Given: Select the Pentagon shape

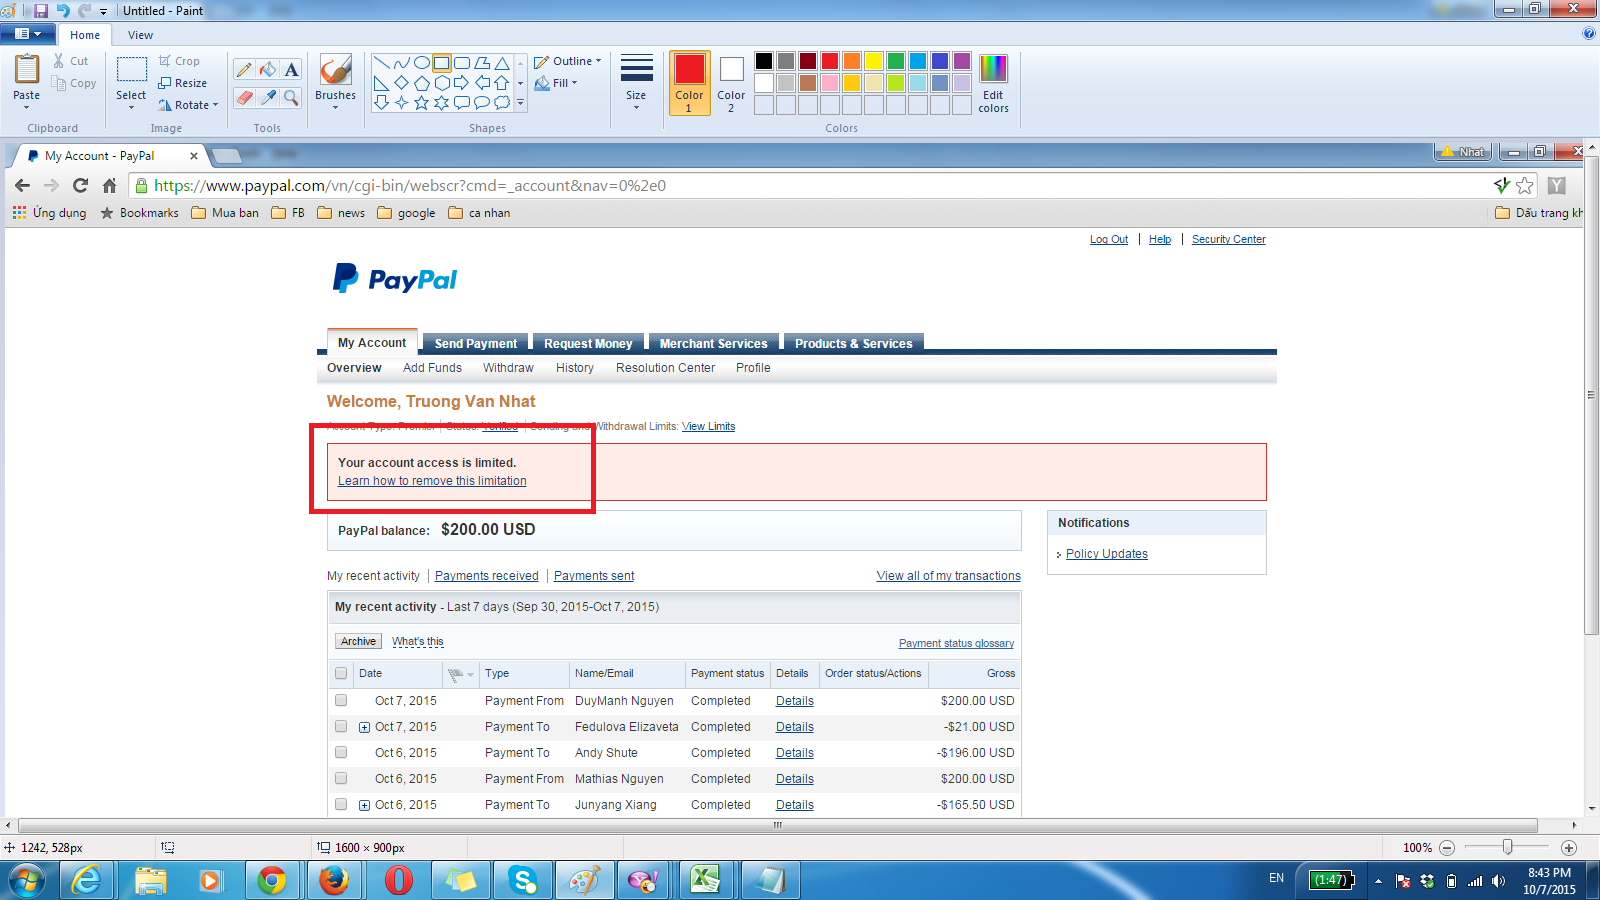Looking at the screenshot, I should 421,83.
